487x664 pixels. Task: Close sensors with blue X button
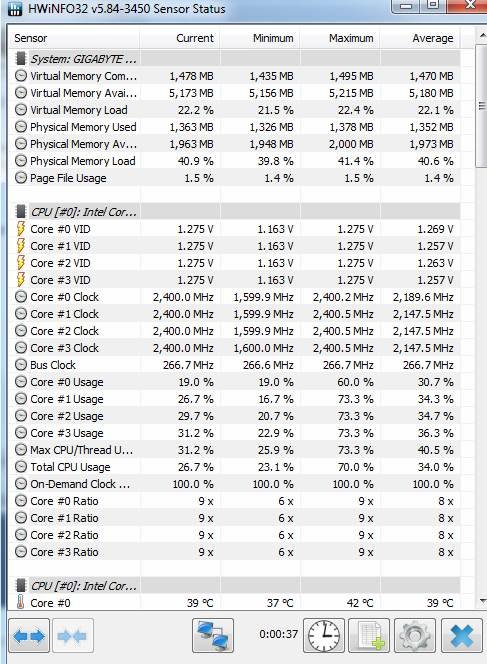click(x=461, y=635)
